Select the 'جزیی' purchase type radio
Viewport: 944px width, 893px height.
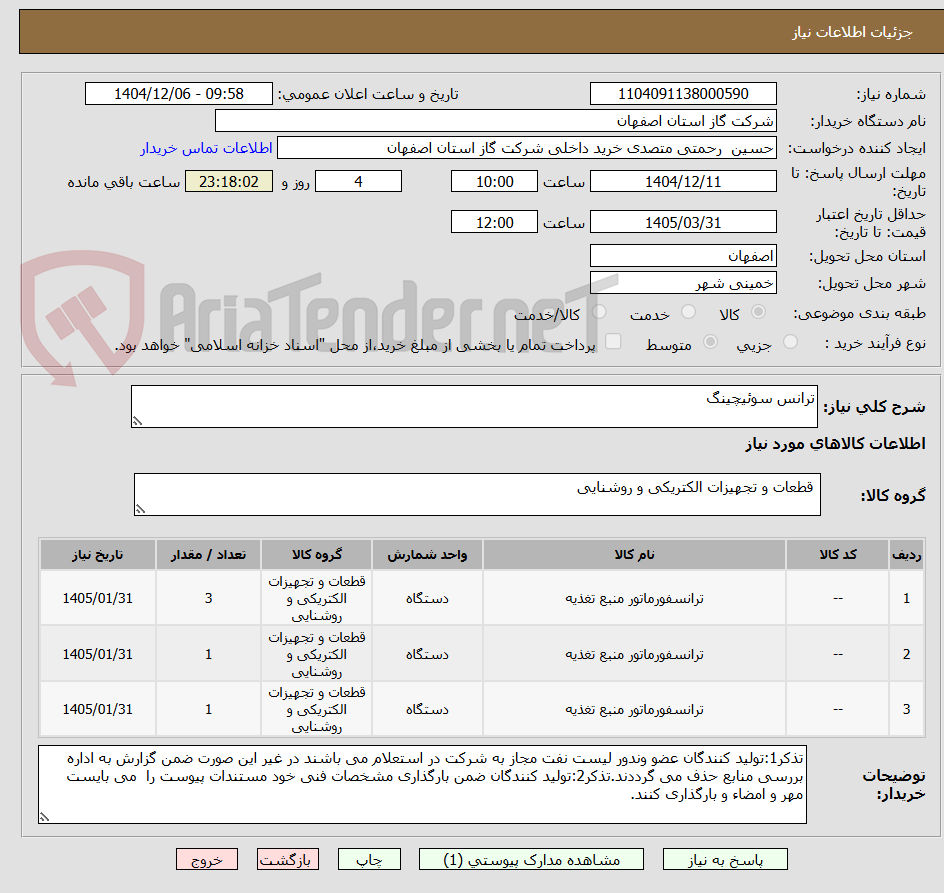click(790, 342)
